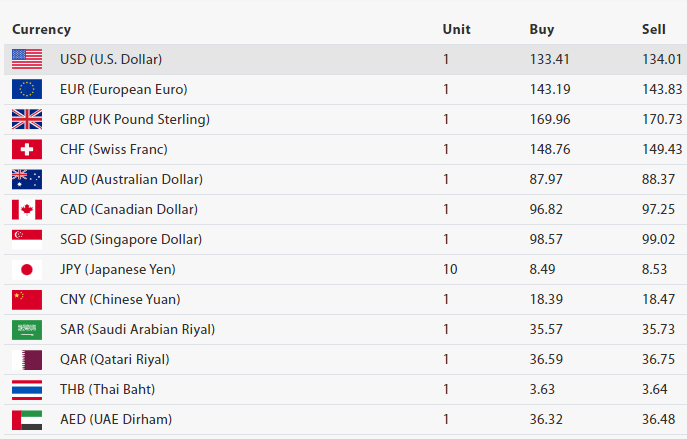Click the JPY sell rate 8.53
Image resolution: width=687 pixels, height=439 pixels.
(657, 269)
